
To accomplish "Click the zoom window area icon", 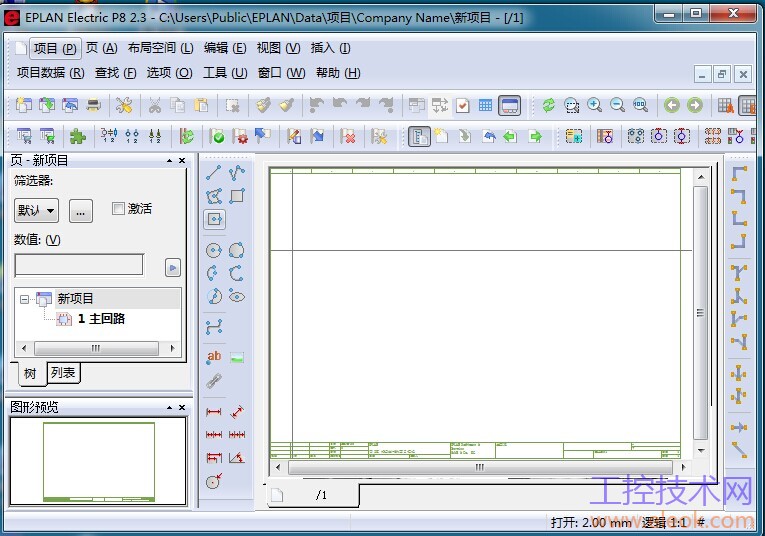I will click(571, 105).
